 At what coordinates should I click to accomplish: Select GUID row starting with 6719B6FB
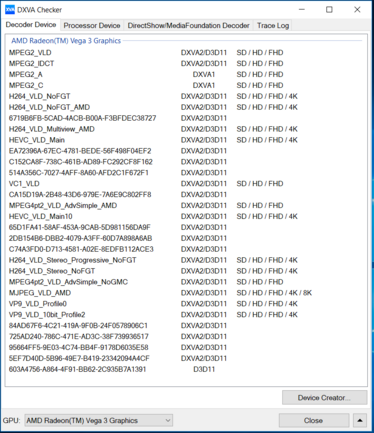pos(187,118)
